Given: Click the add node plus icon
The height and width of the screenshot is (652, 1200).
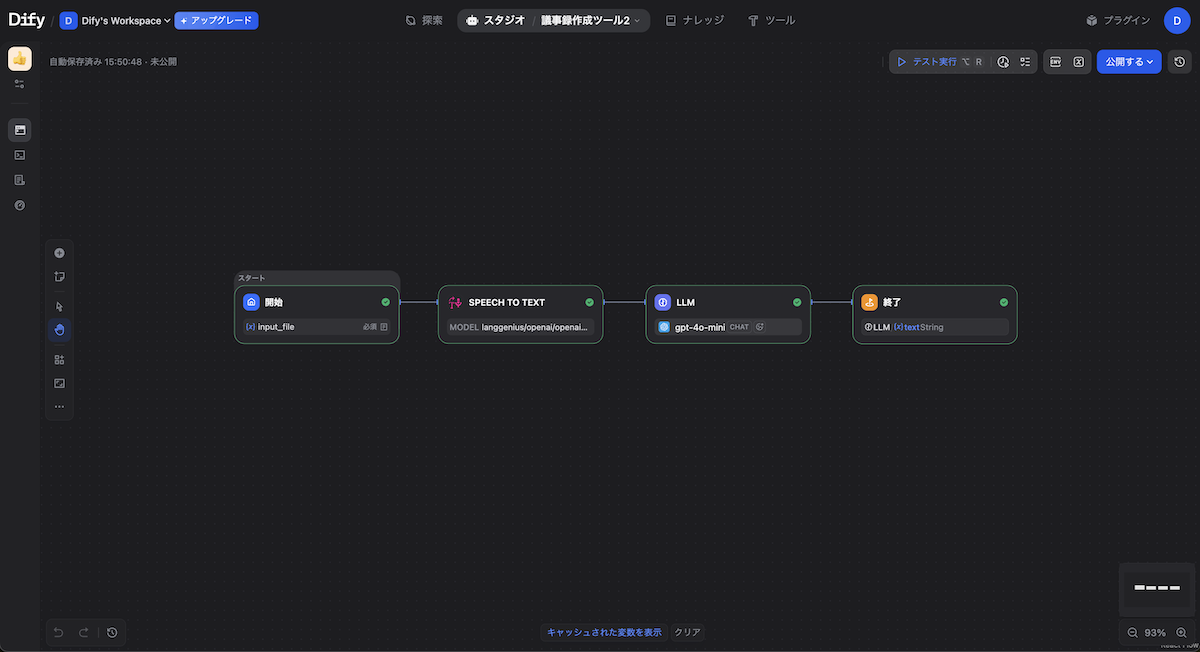Looking at the screenshot, I should (x=59, y=253).
